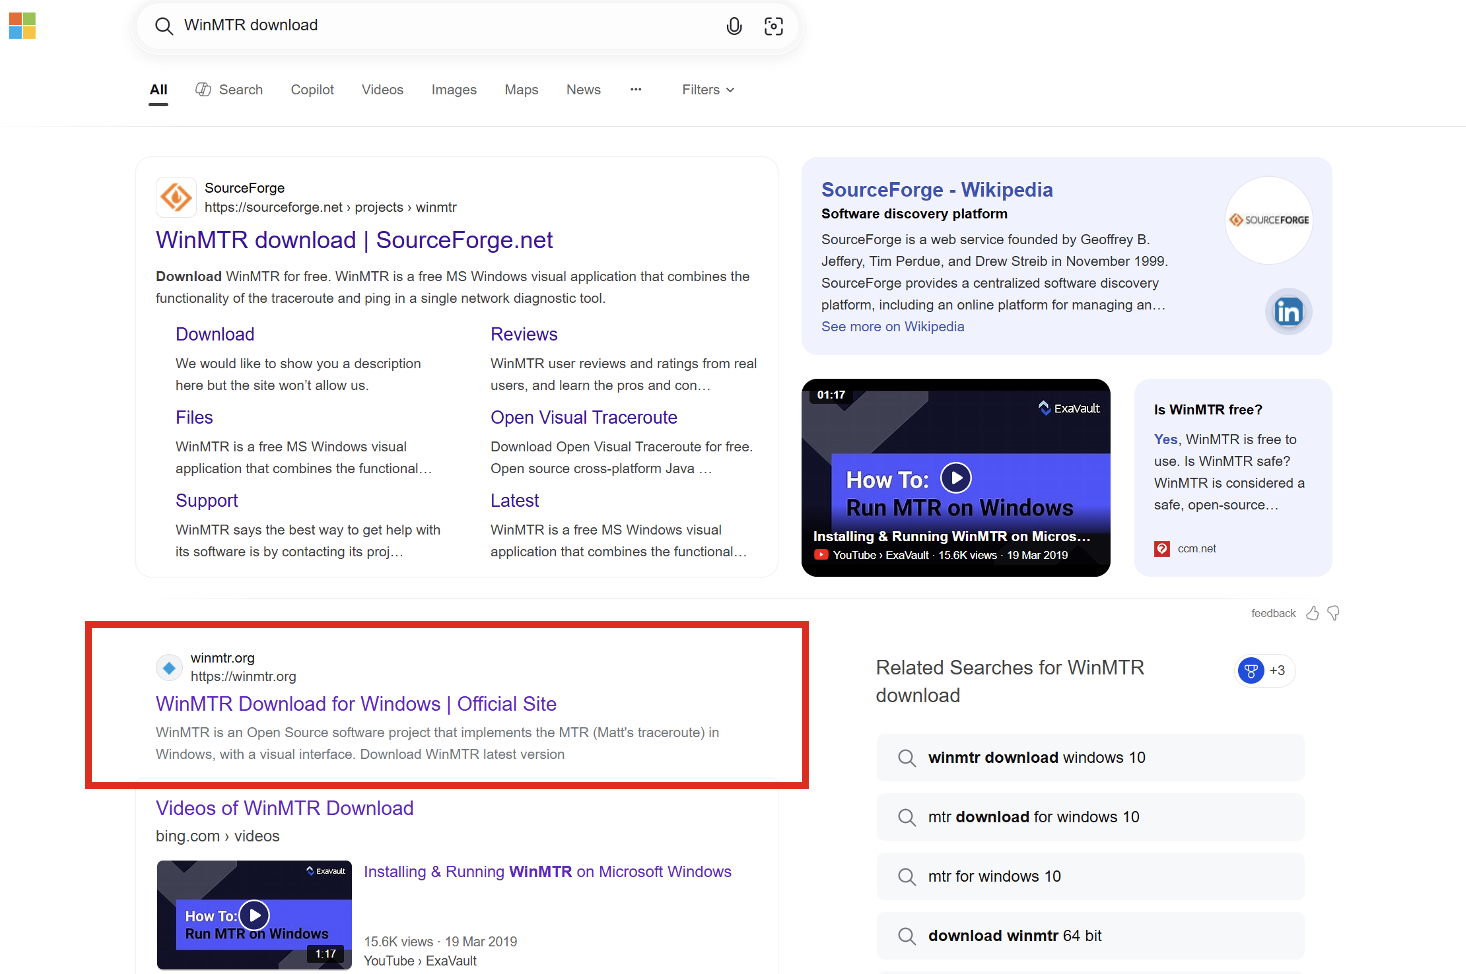This screenshot has height=974, width=1466.
Task: Open WinMTR Download for Windows Official Site
Action: pos(356,704)
